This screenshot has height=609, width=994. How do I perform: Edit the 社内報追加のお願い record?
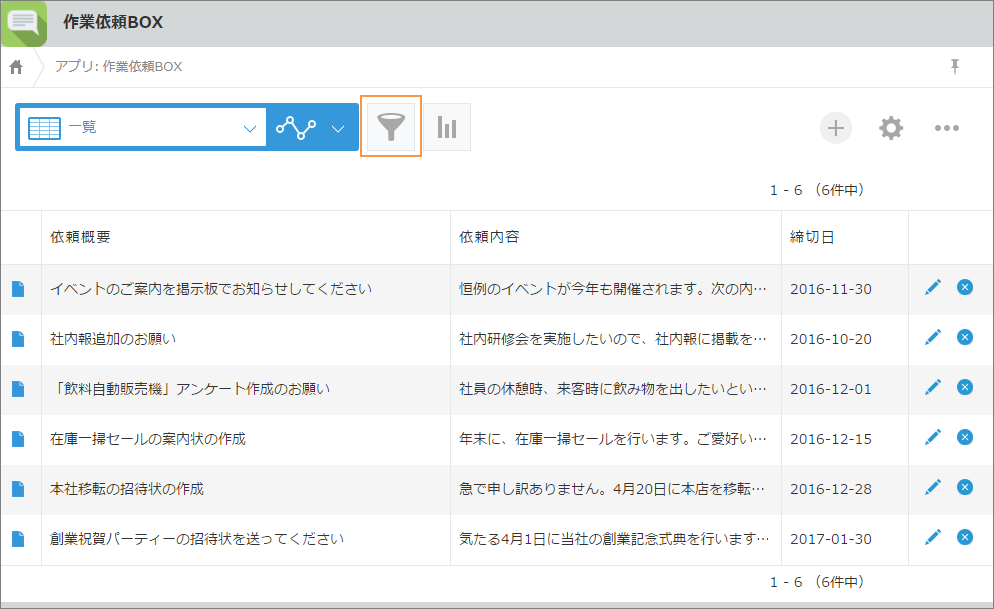pos(933,338)
